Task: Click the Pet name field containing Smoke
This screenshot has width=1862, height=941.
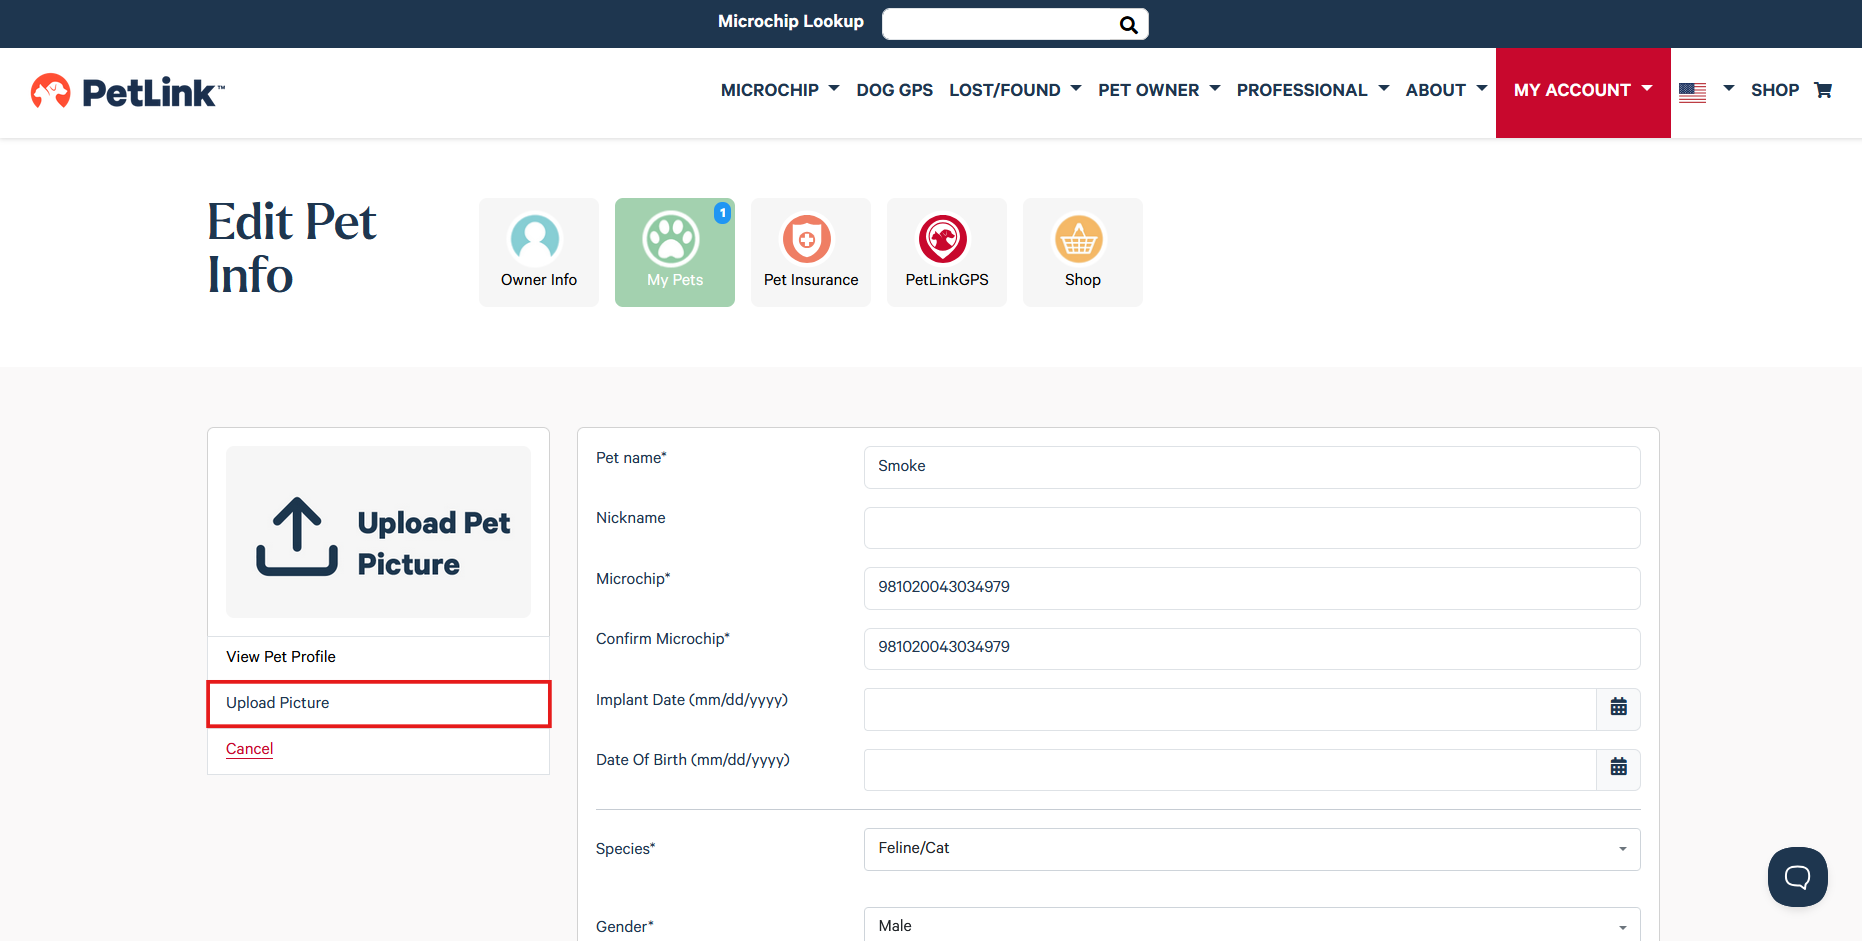Action: [1252, 467]
